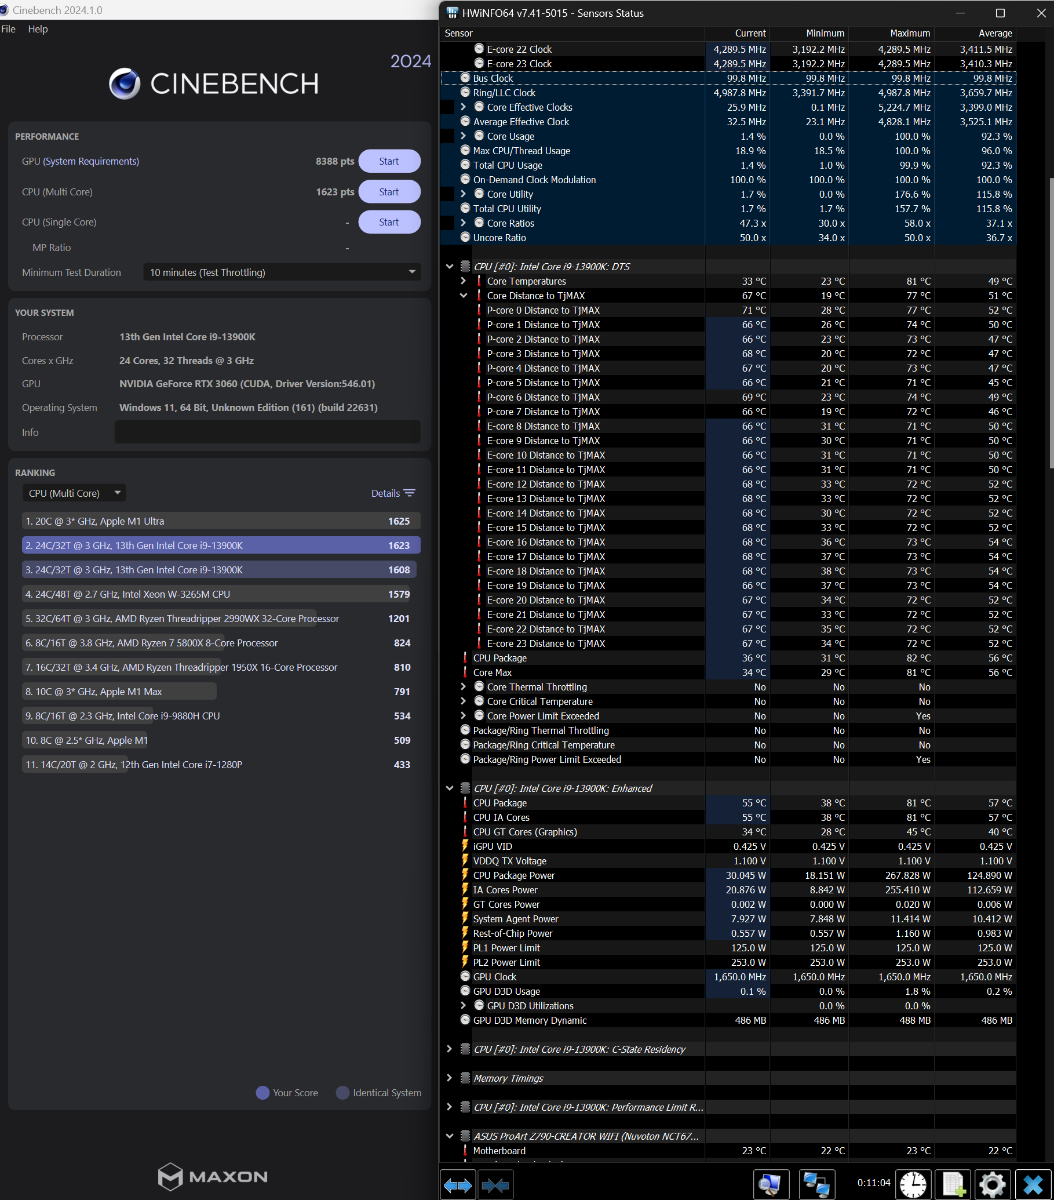This screenshot has width=1054, height=1200.
Task: Click the Bus Clock round sensor icon
Action: click(465, 78)
